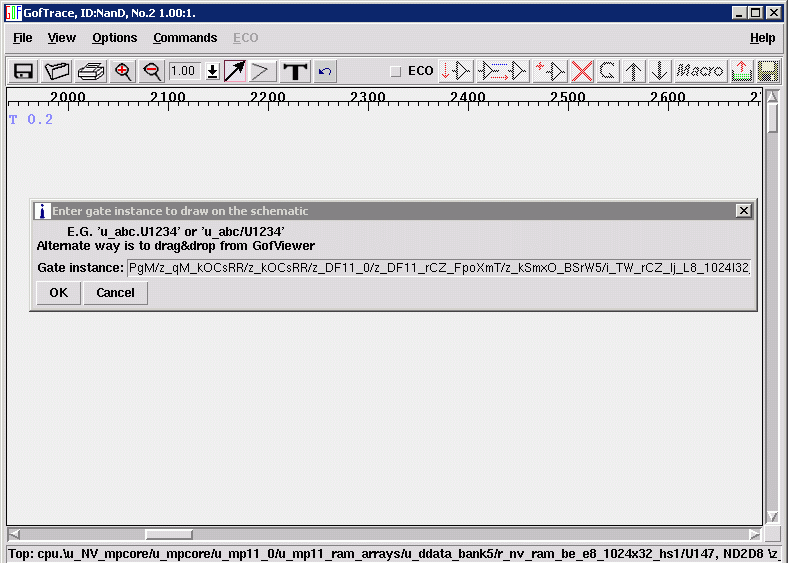Screen dimensions: 788x563
Task: Open the zoom level dropdown arrow
Action: pos(212,71)
